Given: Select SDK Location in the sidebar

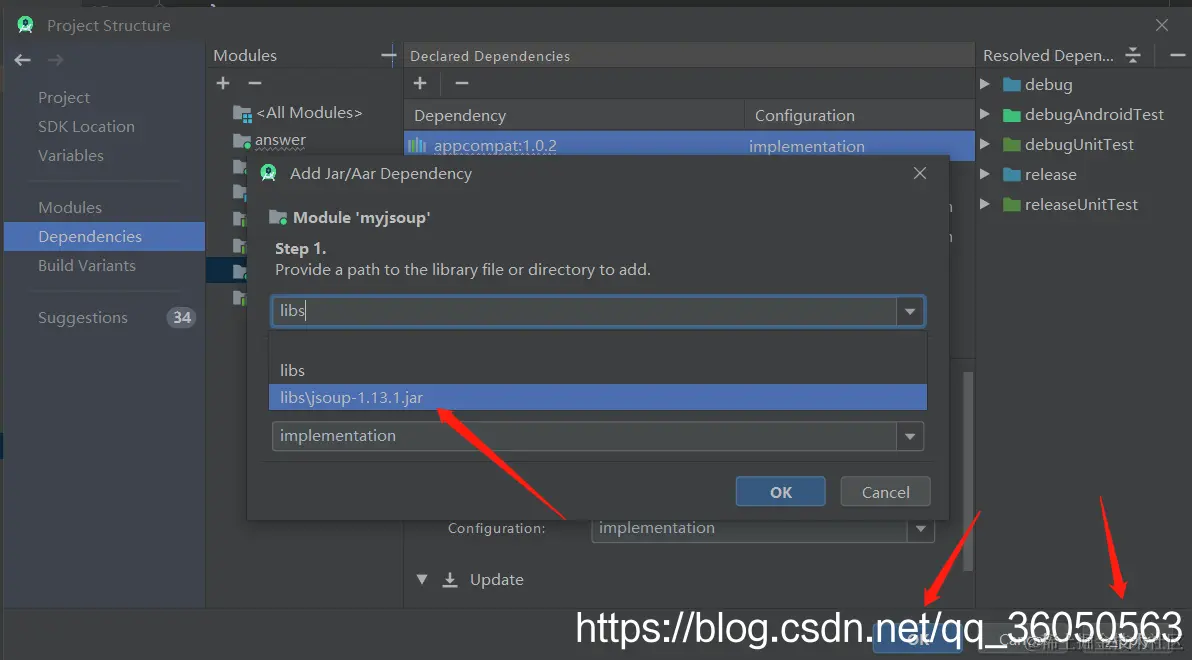Looking at the screenshot, I should tap(86, 126).
